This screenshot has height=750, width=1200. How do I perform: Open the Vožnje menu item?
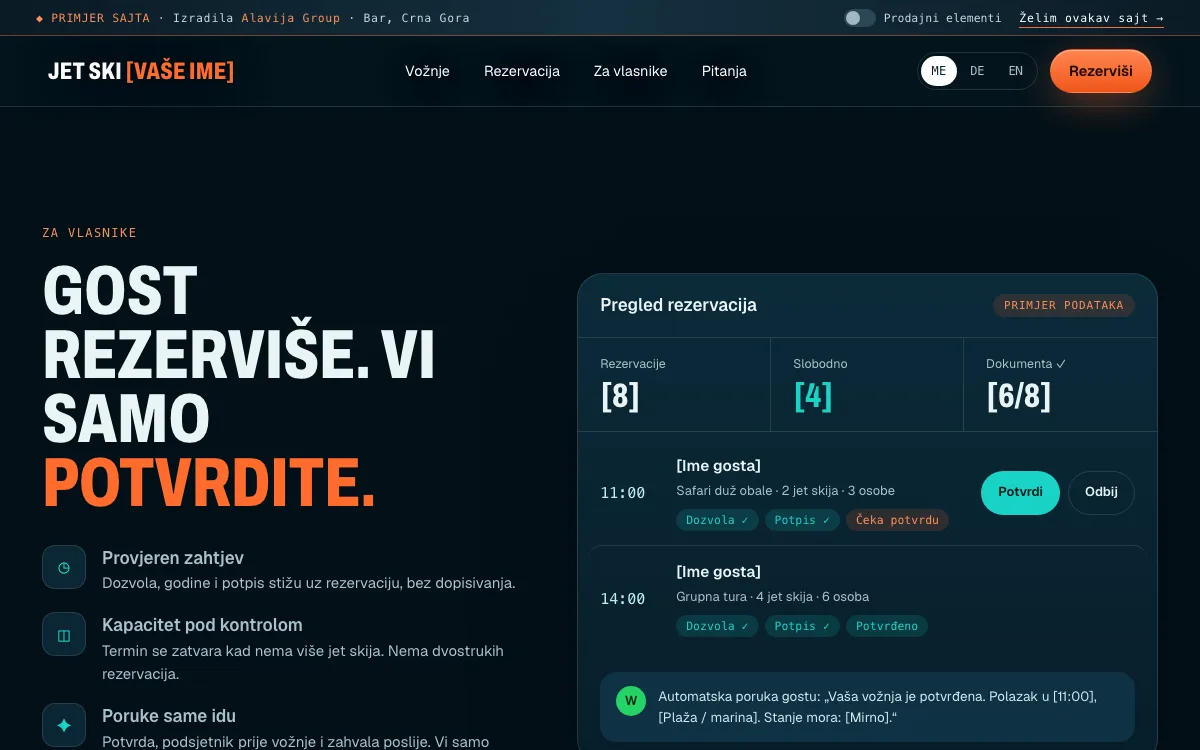427,71
